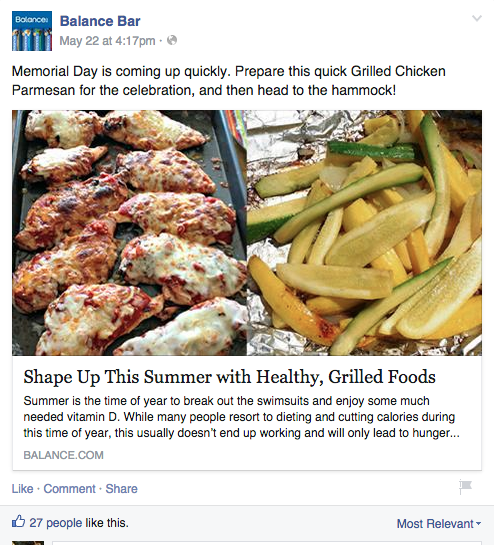The width and height of the screenshot is (494, 545).
Task: Click the Memorial Day post caption text
Action: 229,81
